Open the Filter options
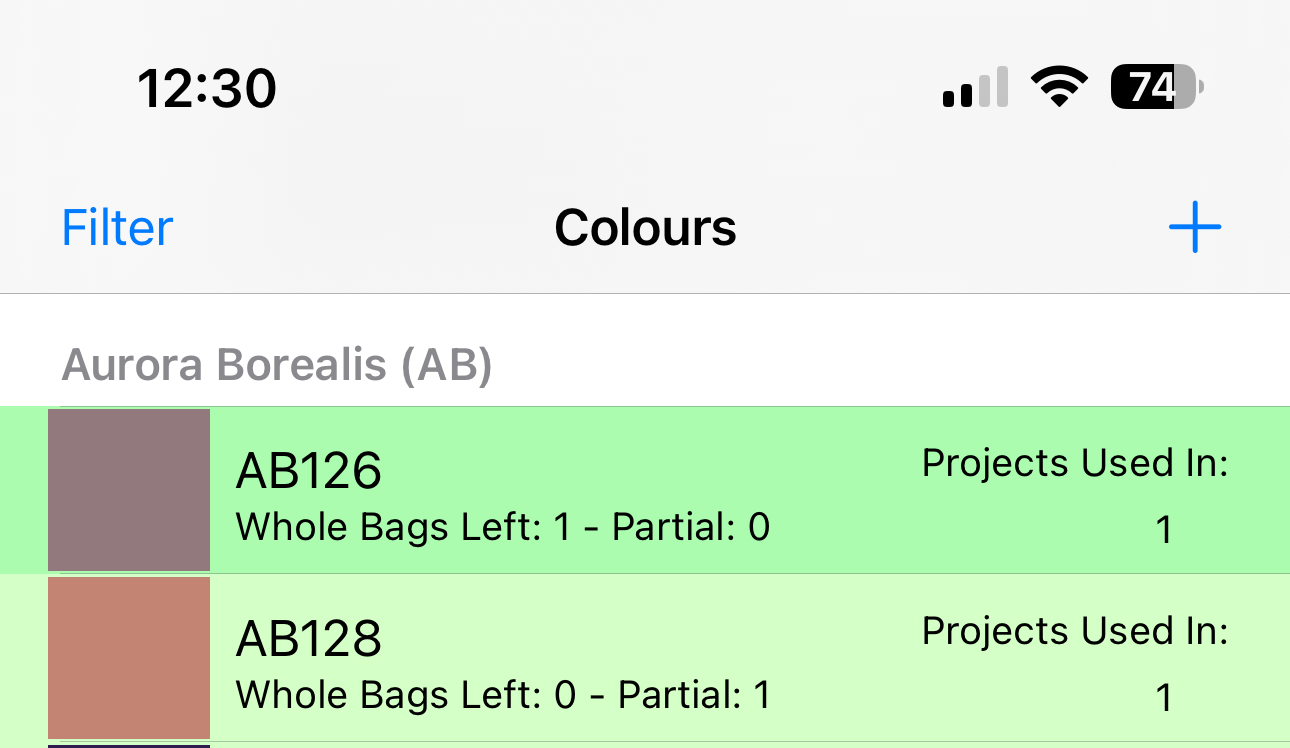The image size is (1290, 748). click(117, 228)
